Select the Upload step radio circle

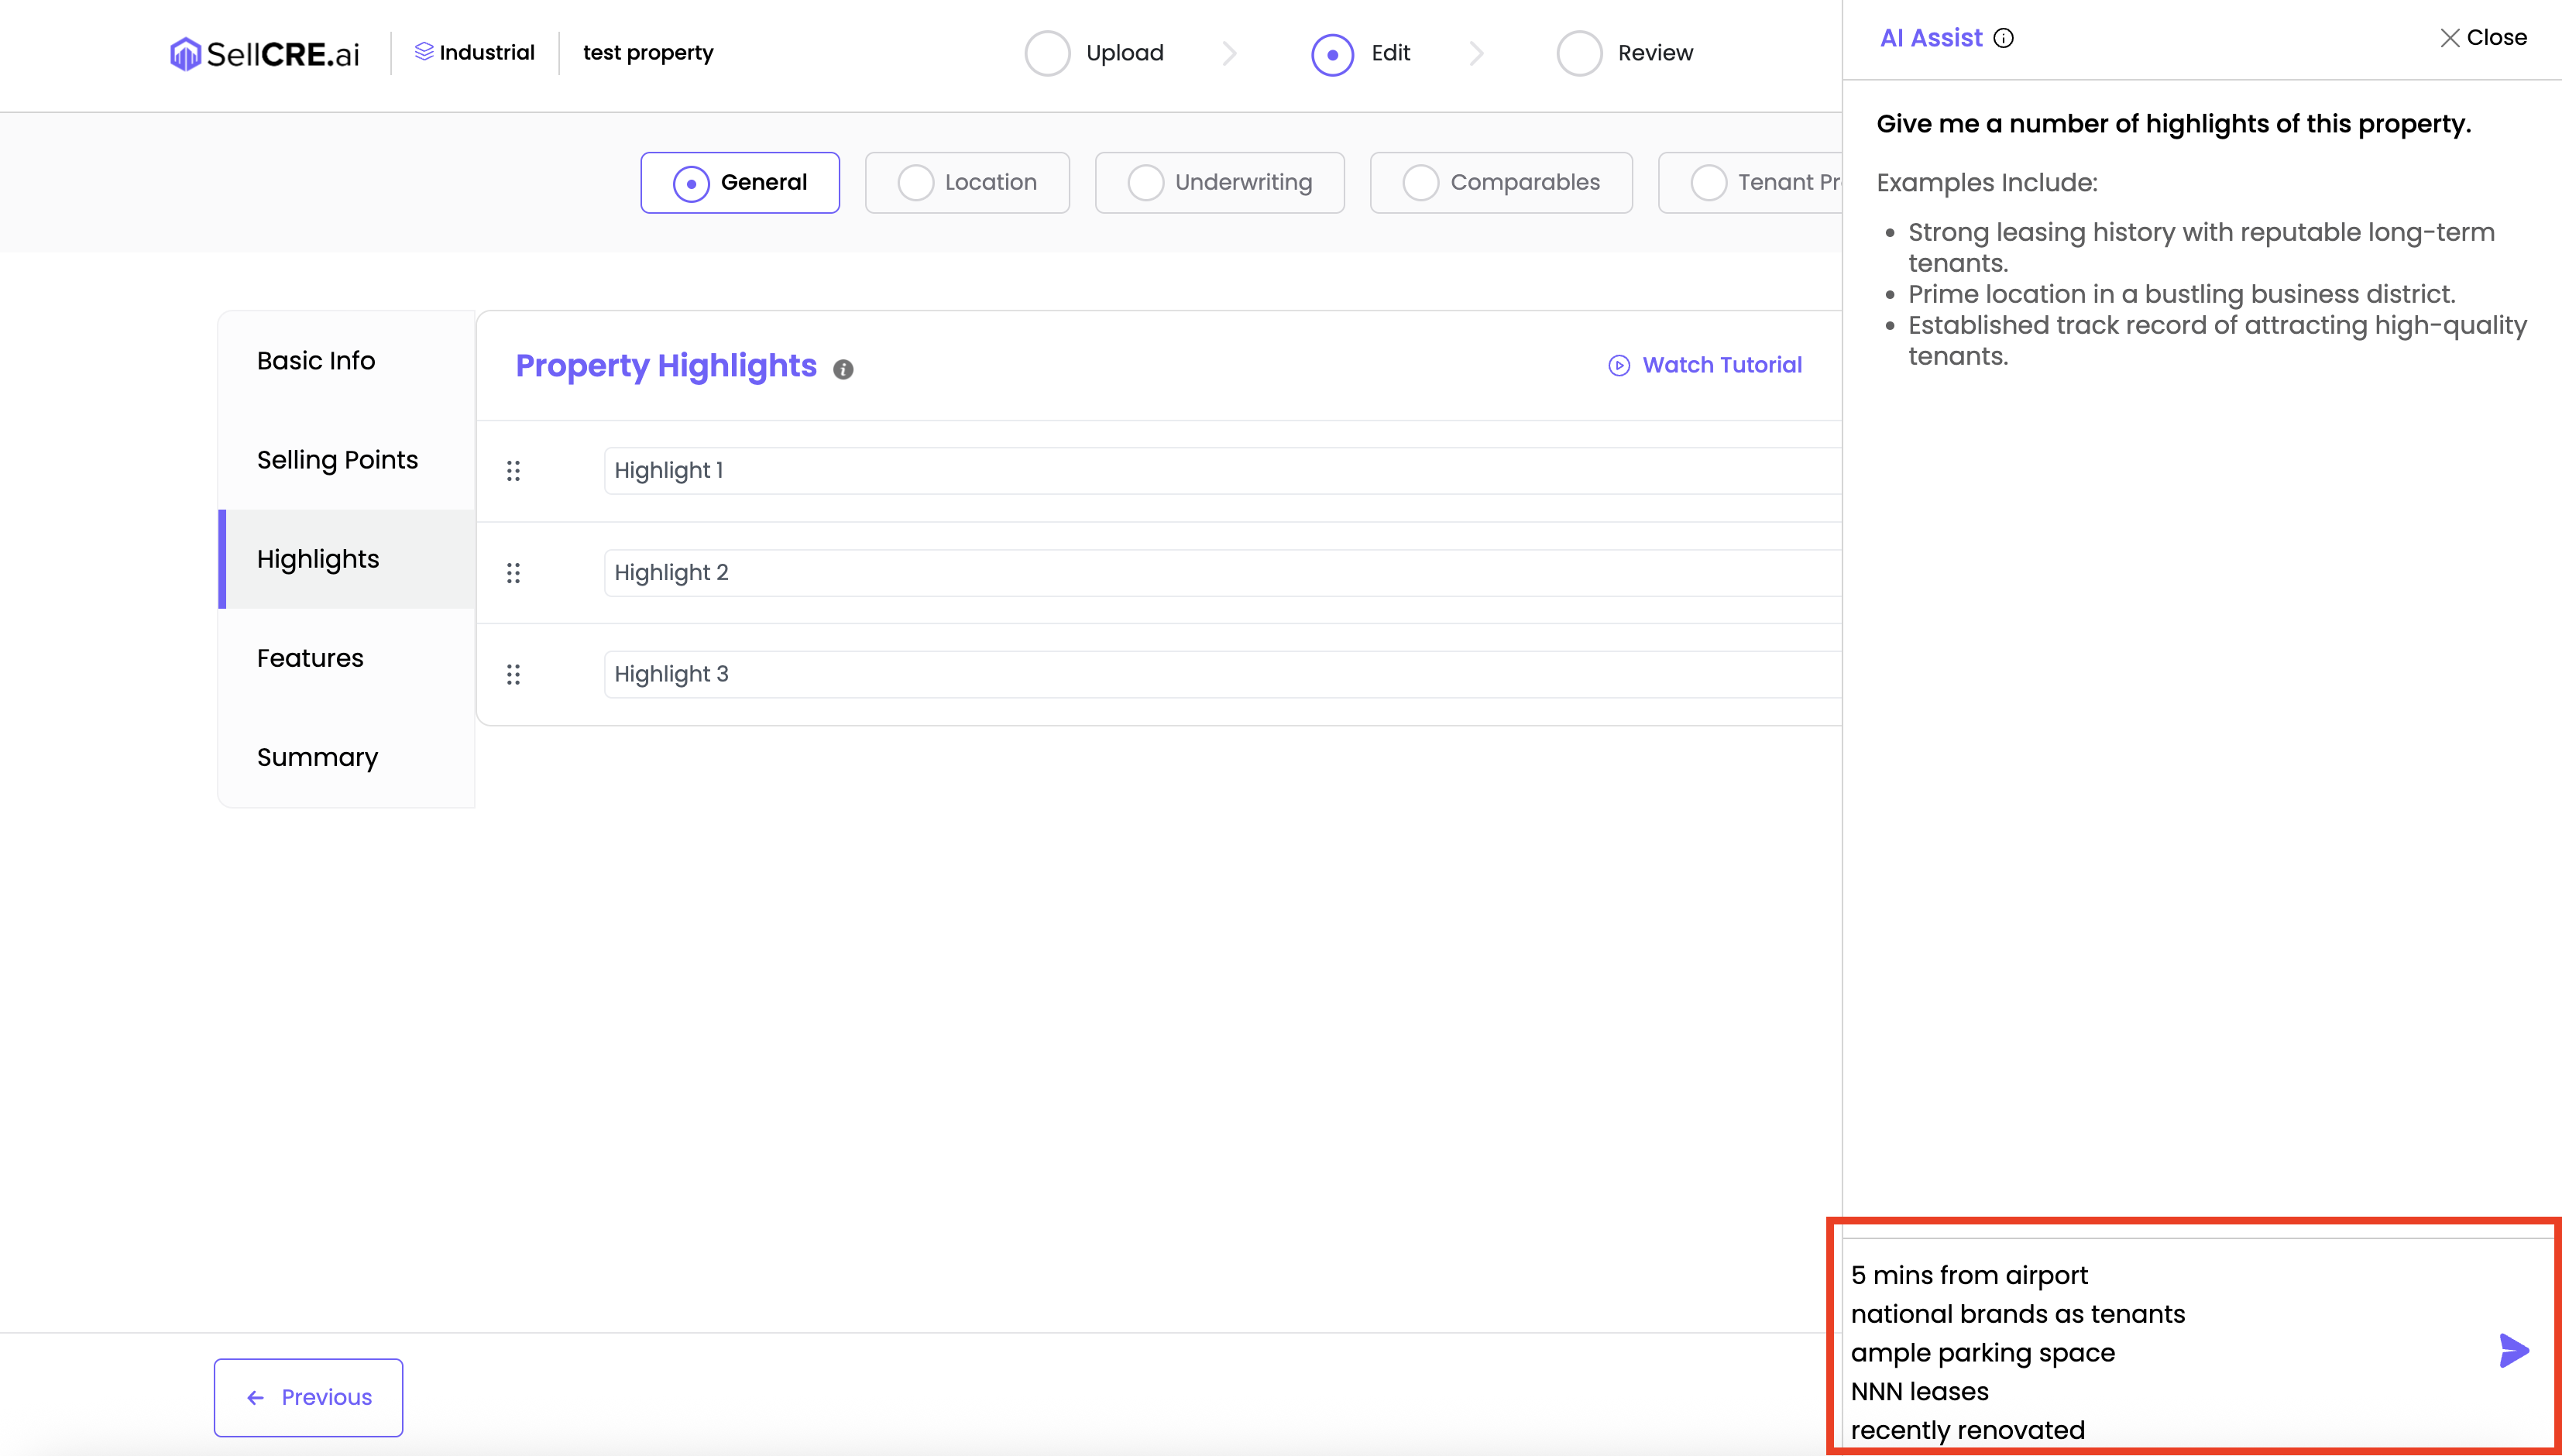click(1047, 53)
